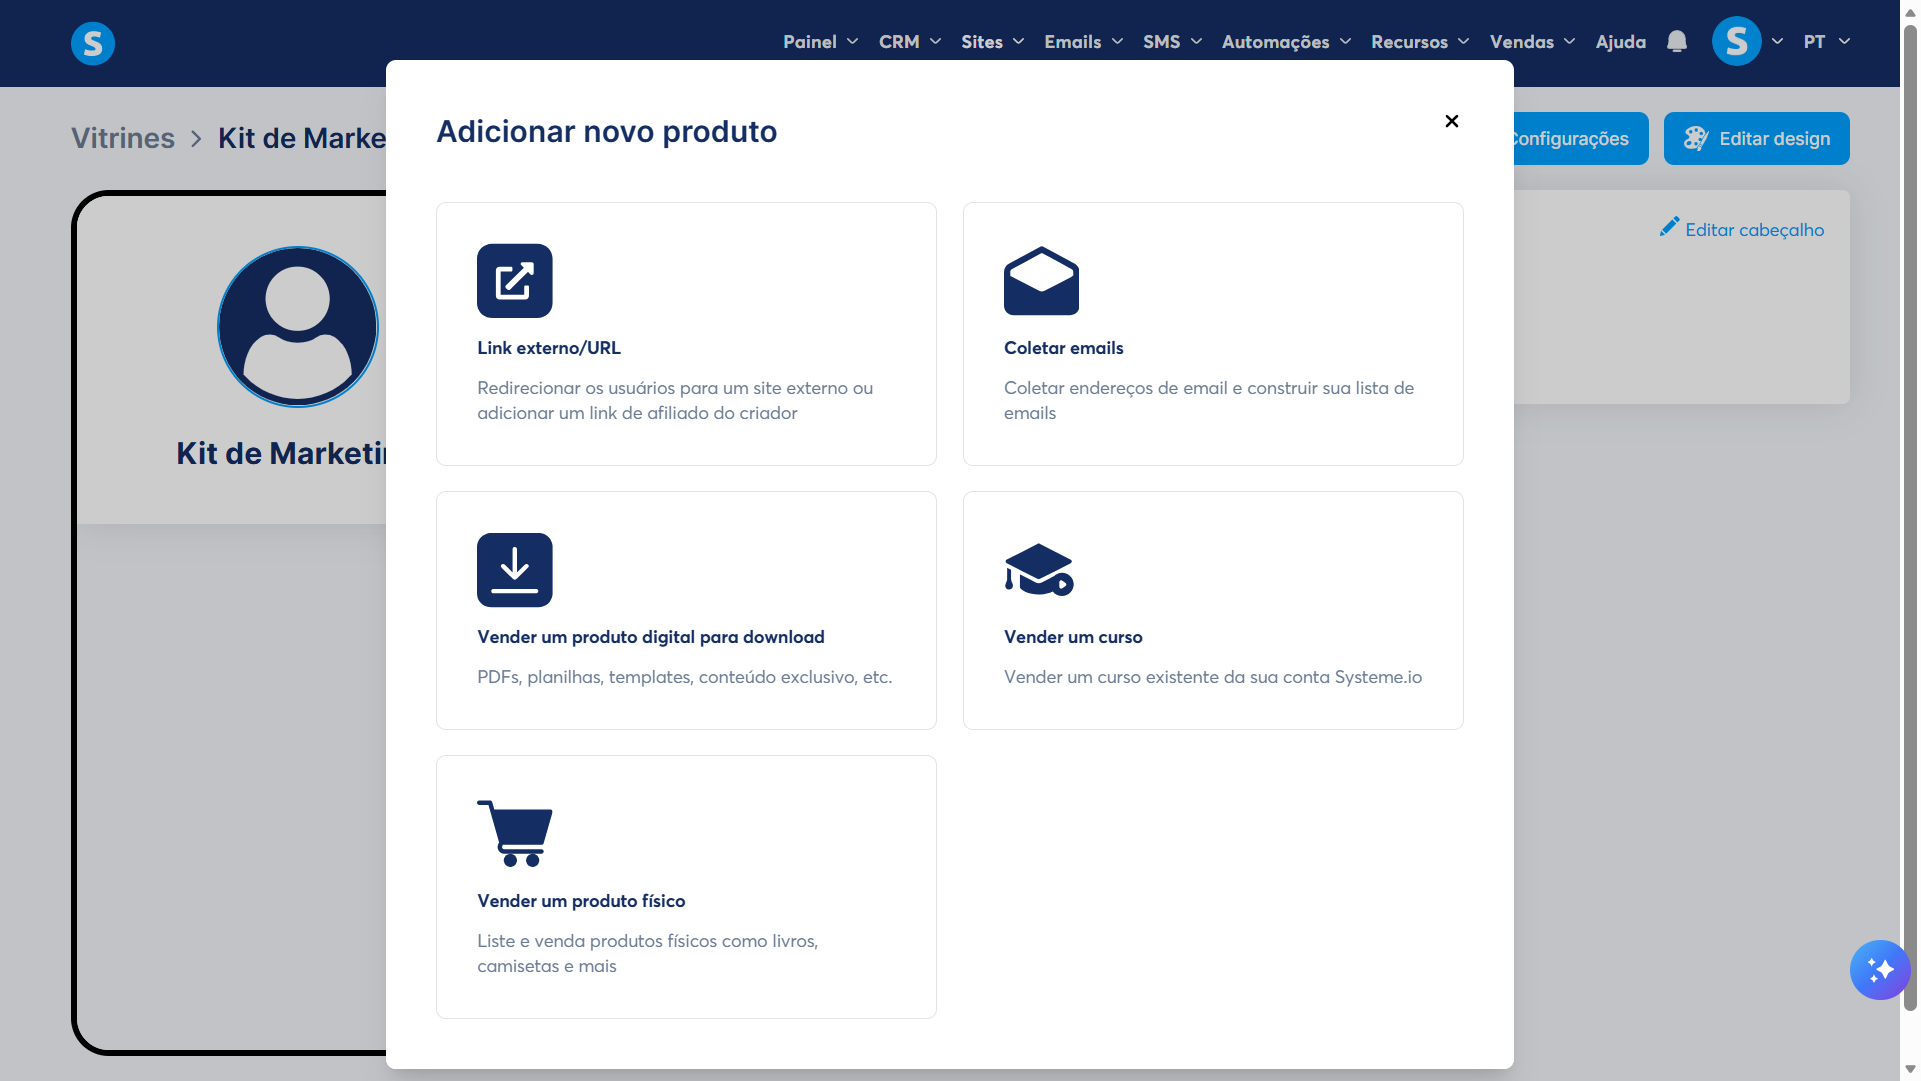Open the Vendas menu
The image size is (1921, 1081).
point(1531,42)
